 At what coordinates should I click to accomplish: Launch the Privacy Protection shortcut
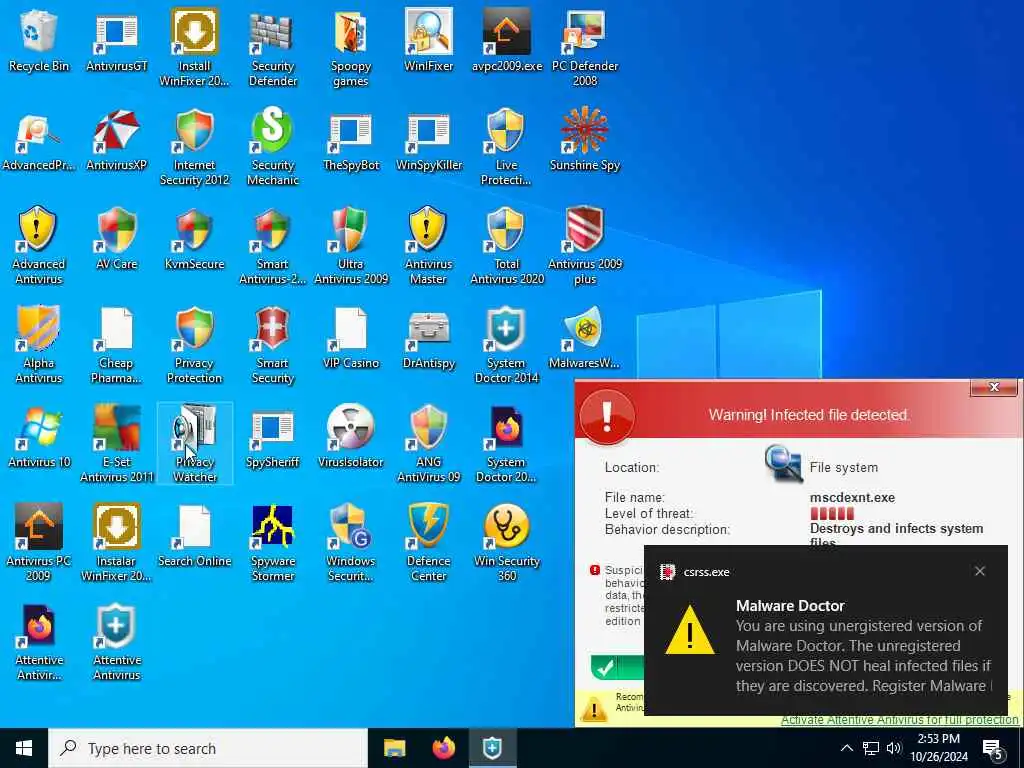tap(195, 345)
